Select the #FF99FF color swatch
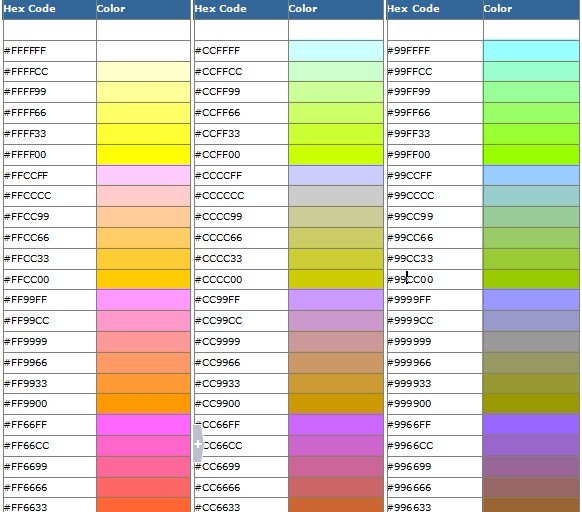Screen dimensions: 582x512 [143, 300]
